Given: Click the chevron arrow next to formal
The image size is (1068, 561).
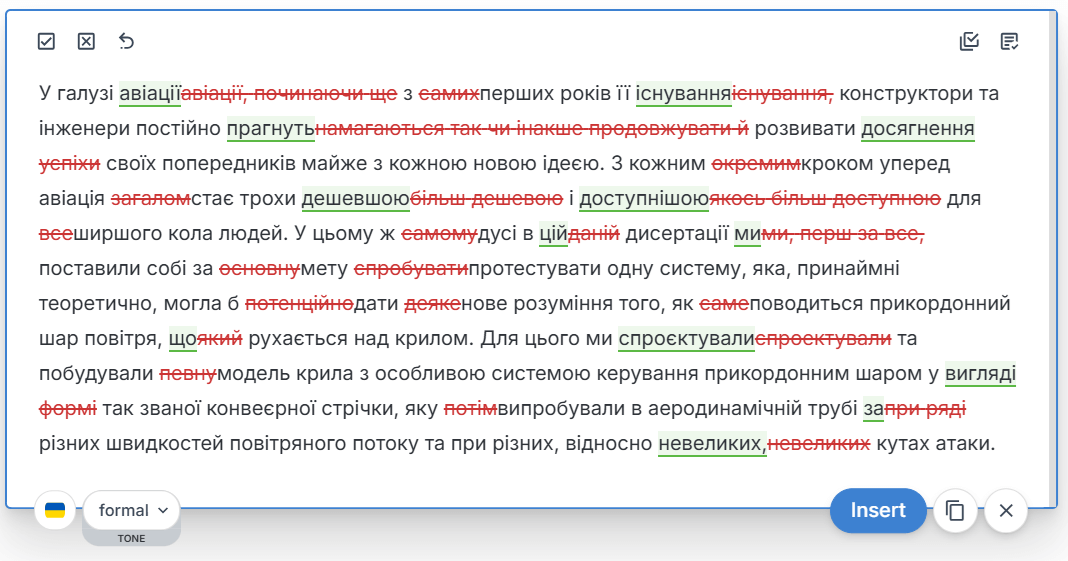Looking at the screenshot, I should coord(163,511).
